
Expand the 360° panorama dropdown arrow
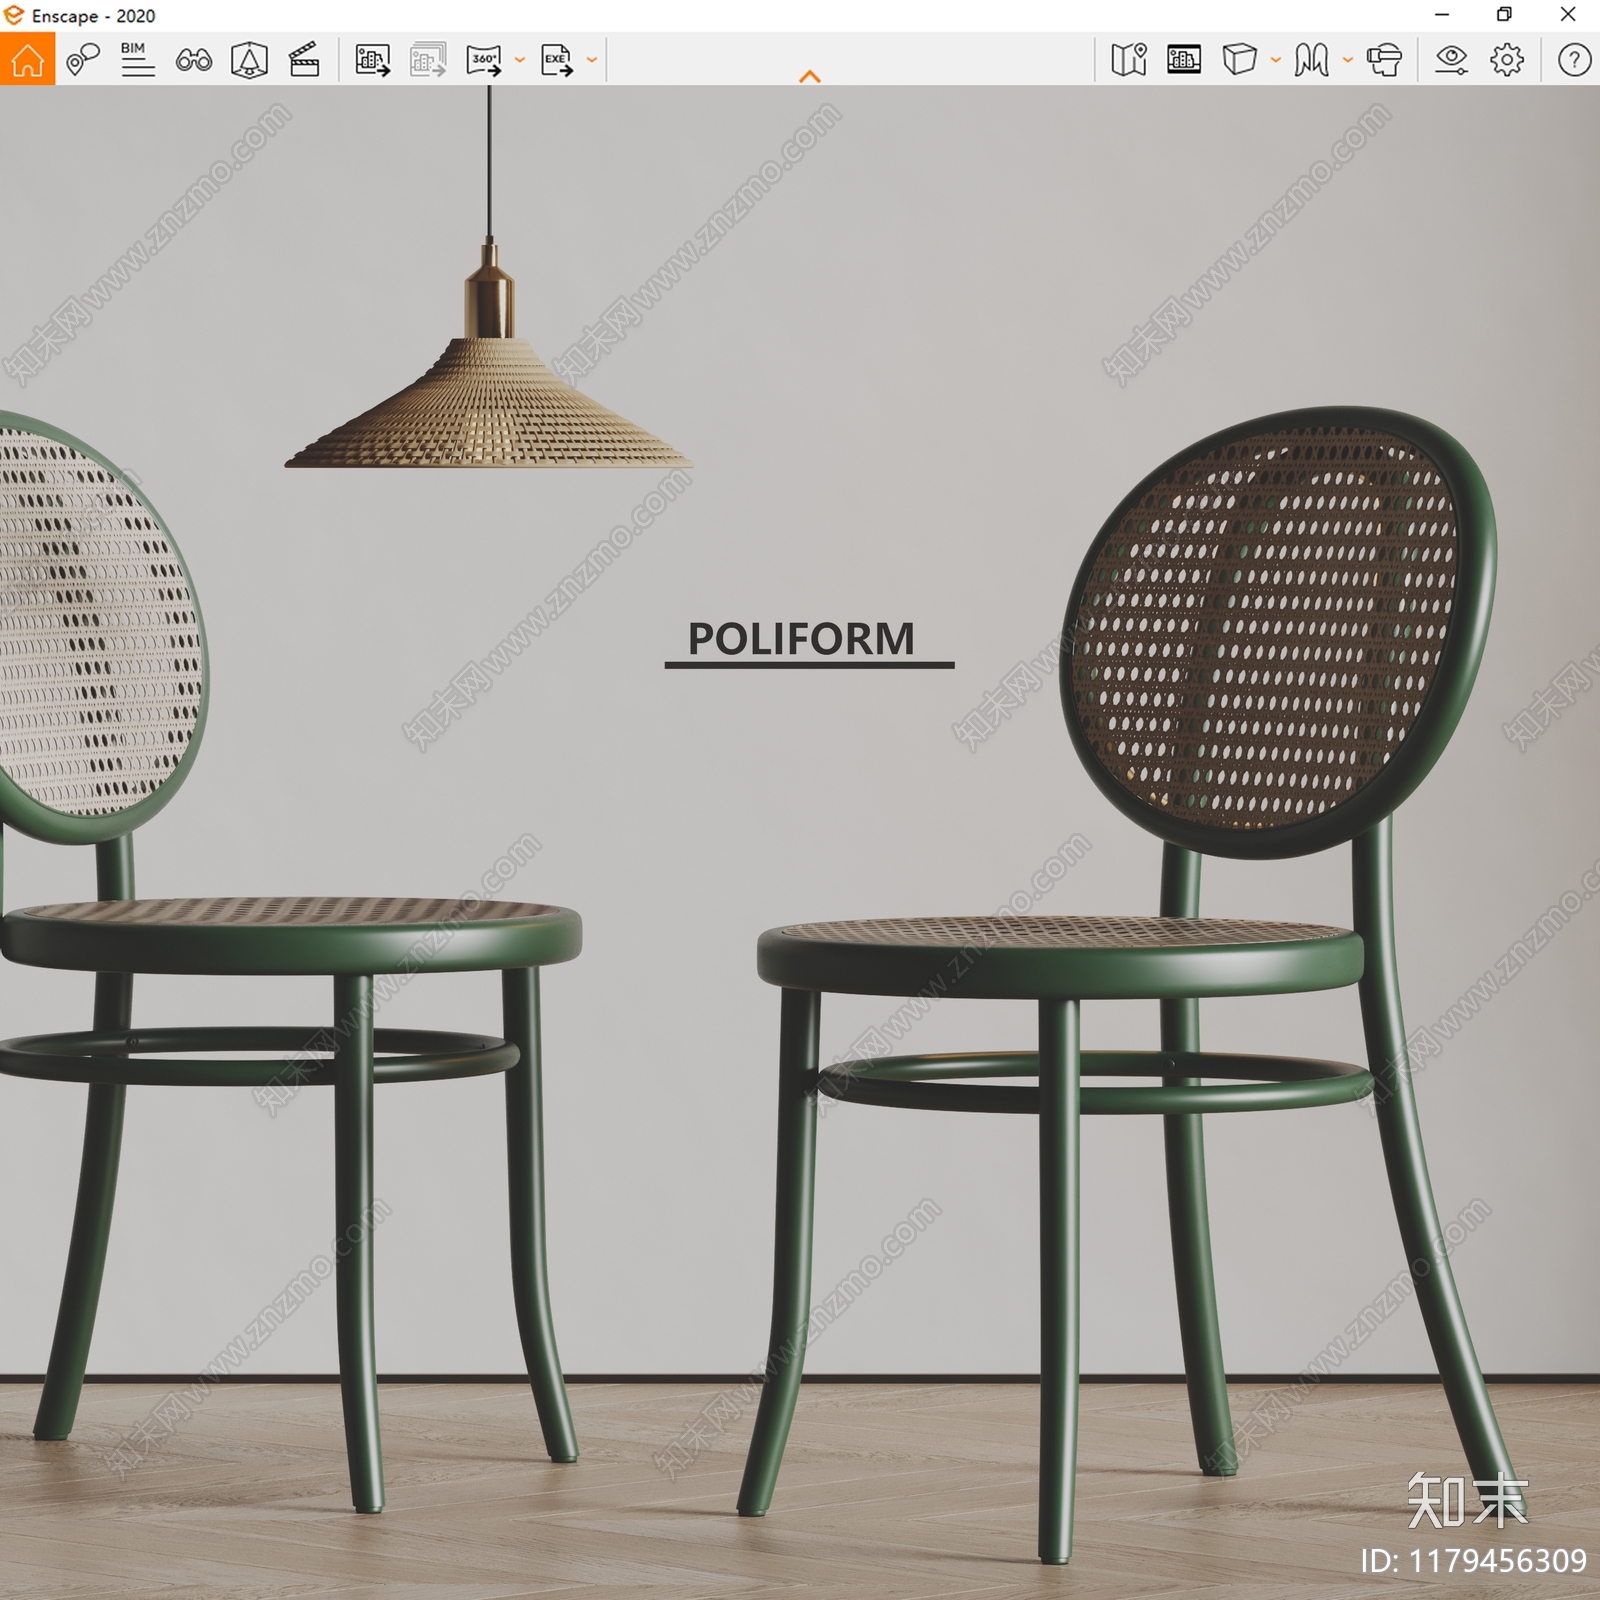pos(520,60)
